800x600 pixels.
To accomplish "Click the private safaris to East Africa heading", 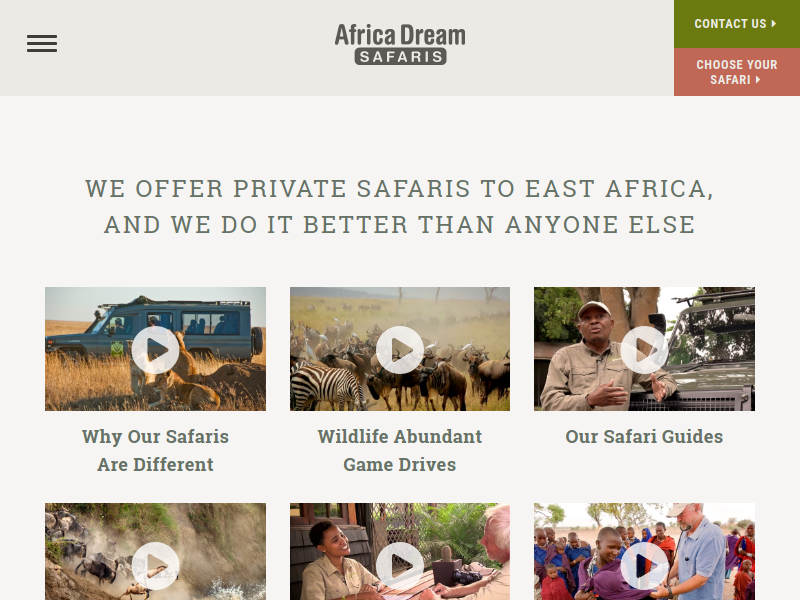I will click(x=399, y=207).
